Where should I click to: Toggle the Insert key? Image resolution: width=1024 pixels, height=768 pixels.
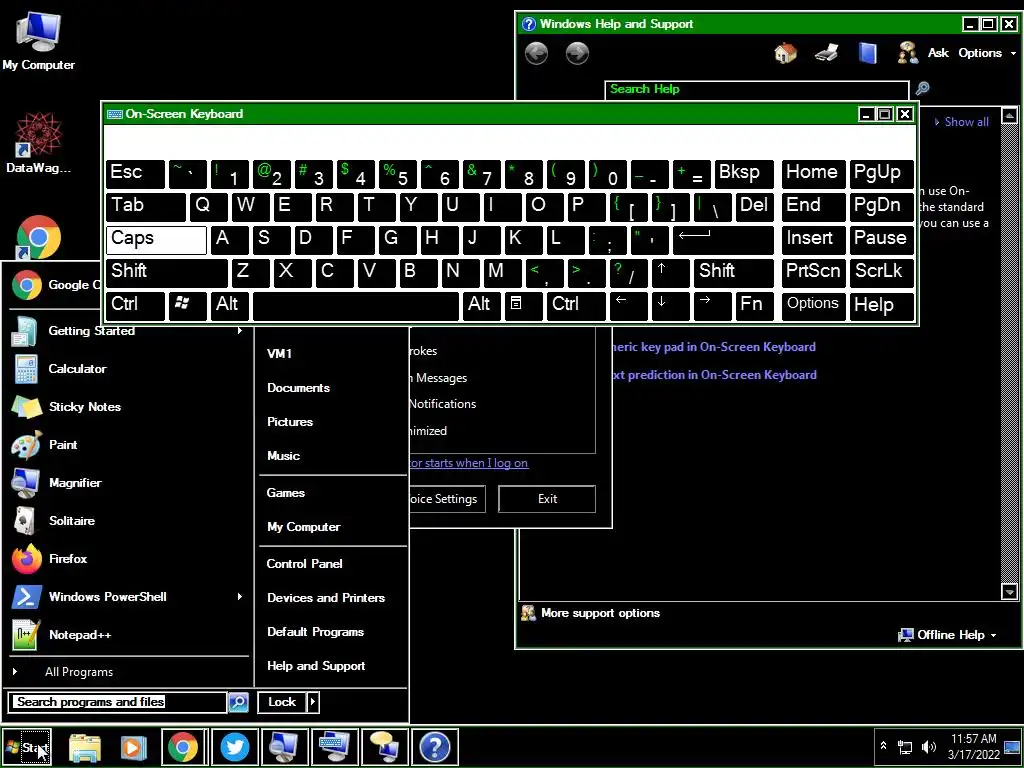(x=813, y=239)
